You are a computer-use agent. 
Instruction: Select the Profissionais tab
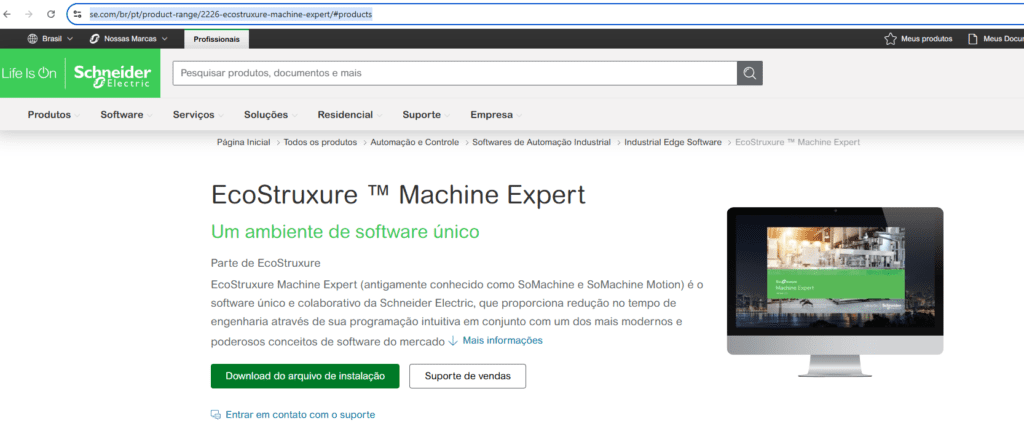[x=216, y=39]
